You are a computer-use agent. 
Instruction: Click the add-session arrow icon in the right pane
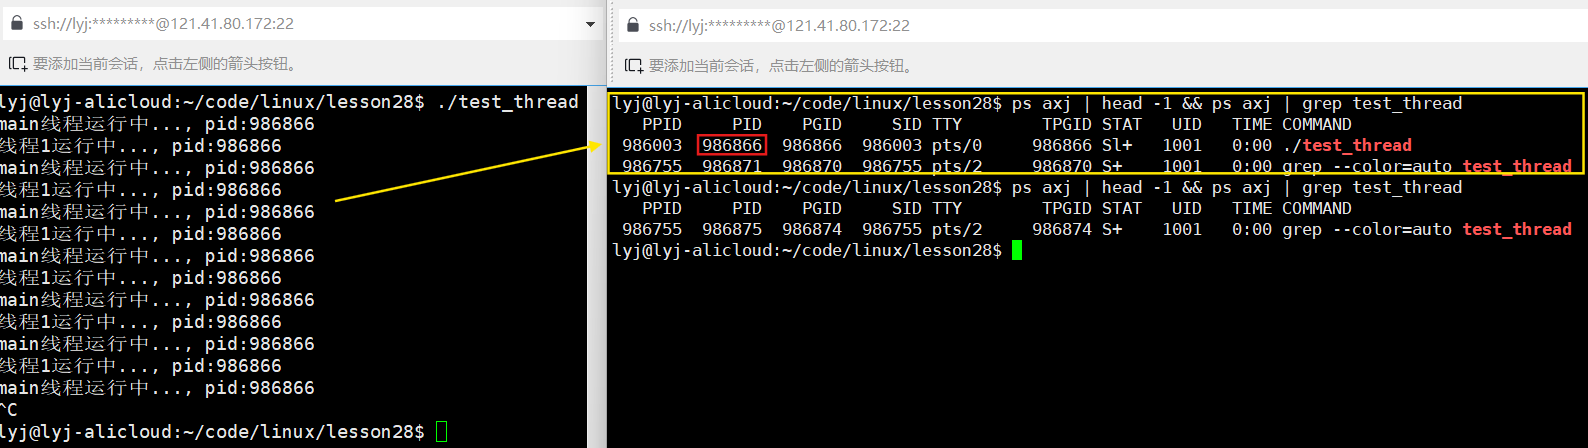[634, 66]
